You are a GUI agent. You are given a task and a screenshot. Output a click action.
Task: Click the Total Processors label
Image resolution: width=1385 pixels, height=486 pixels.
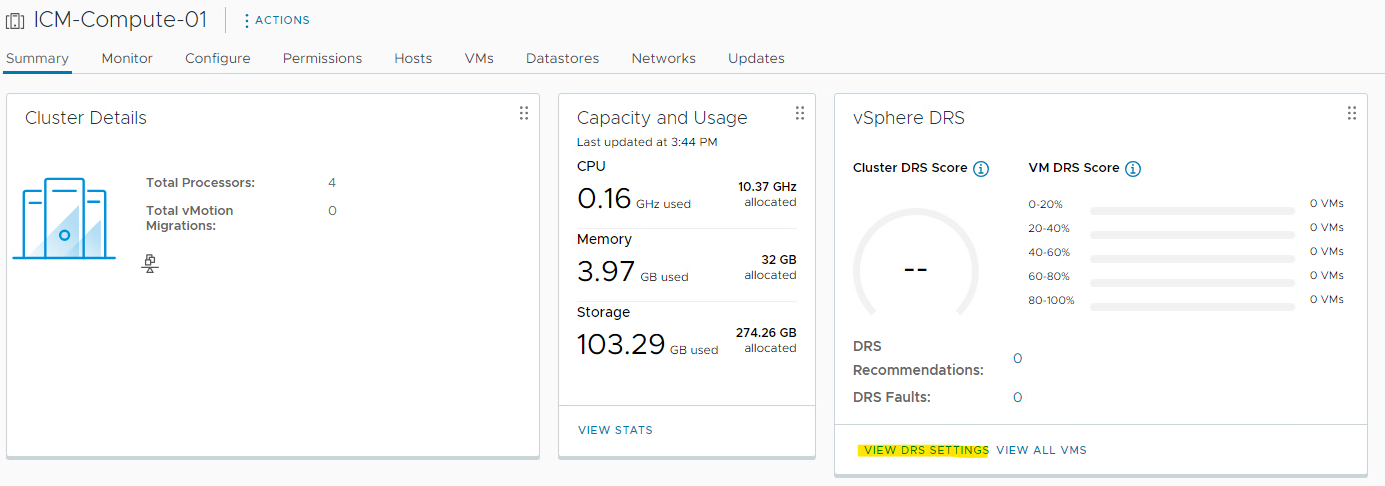click(x=201, y=183)
